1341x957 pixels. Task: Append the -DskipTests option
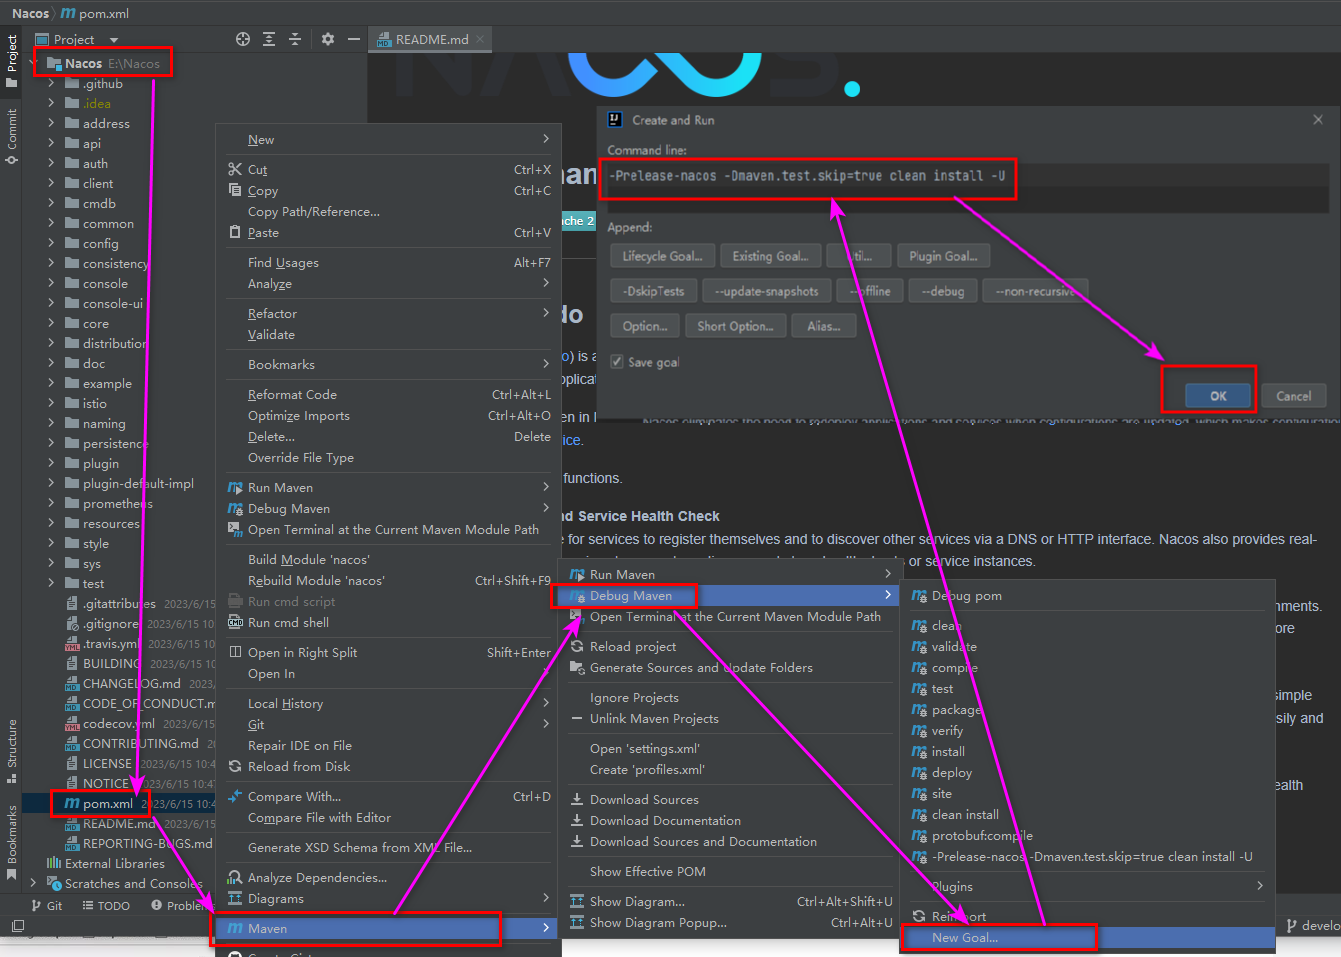pos(654,291)
